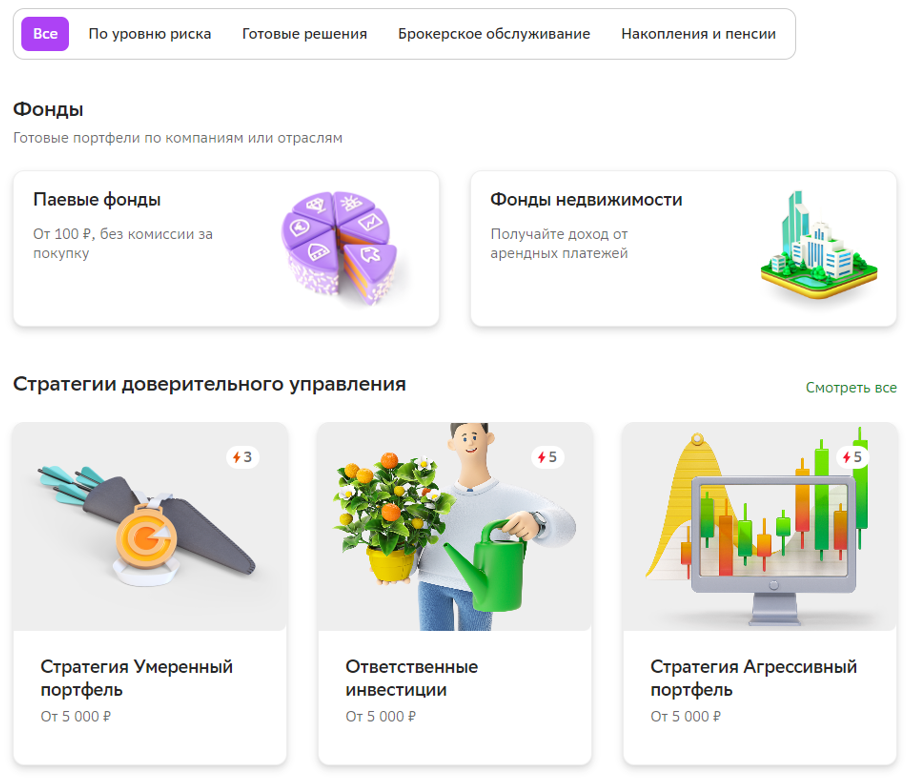Follow the Смотреть все link
The width and height of the screenshot is (909, 783).
point(851,388)
